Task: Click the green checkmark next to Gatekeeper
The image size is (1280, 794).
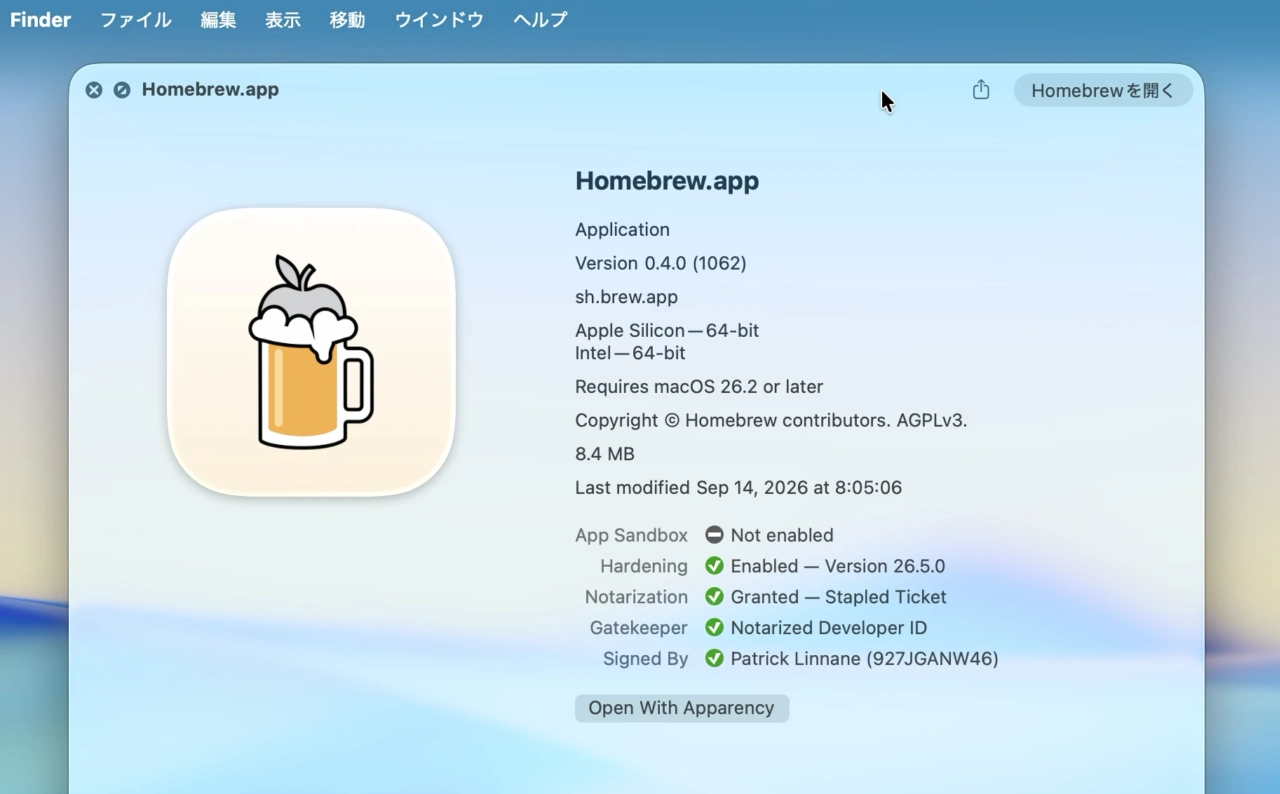Action: pyautogui.click(x=714, y=628)
